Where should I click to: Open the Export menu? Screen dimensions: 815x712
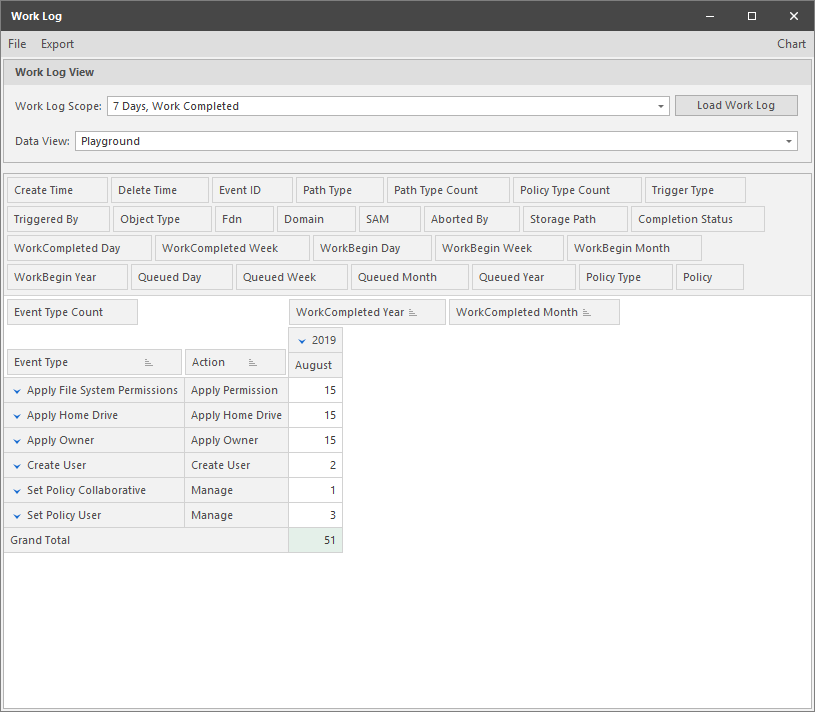pos(57,44)
